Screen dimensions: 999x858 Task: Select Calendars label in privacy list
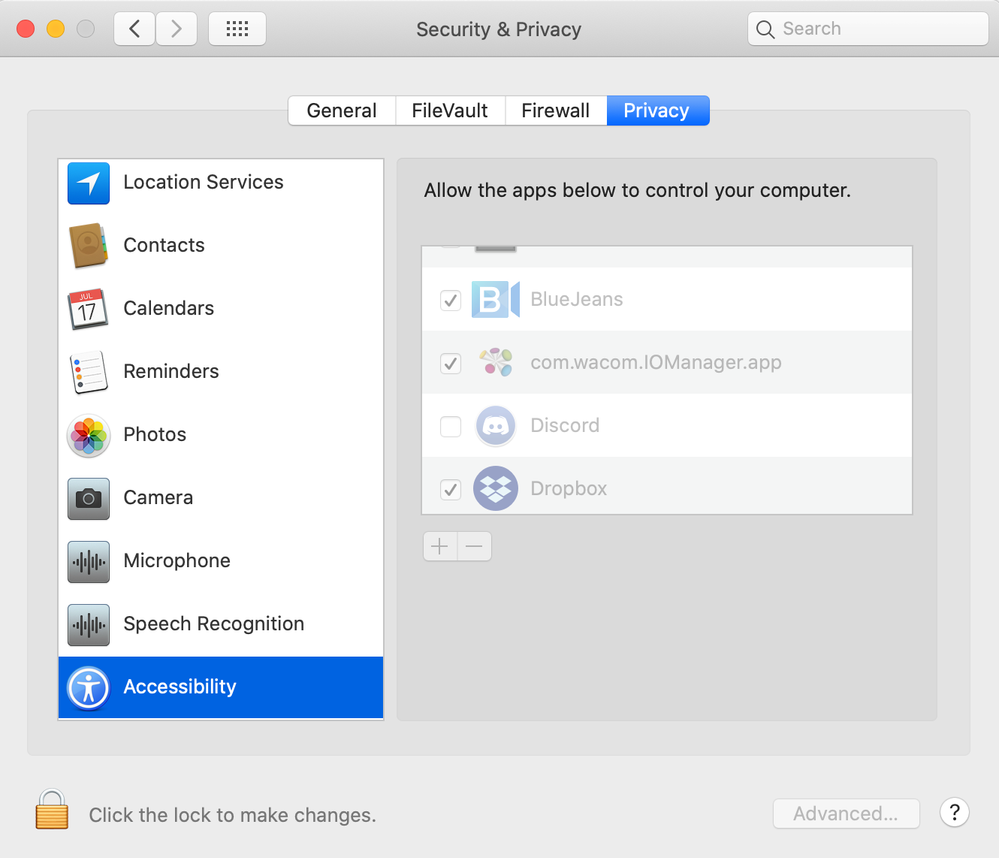[169, 308]
